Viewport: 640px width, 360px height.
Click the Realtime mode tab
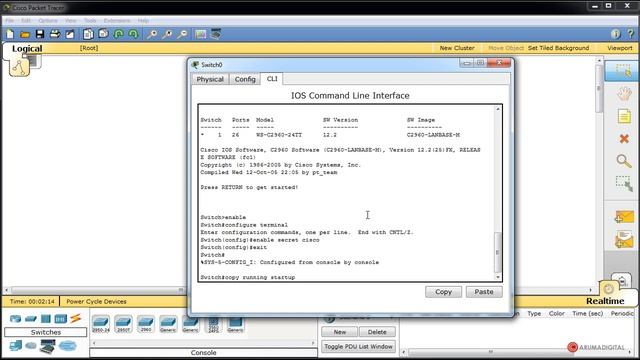tap(605, 301)
